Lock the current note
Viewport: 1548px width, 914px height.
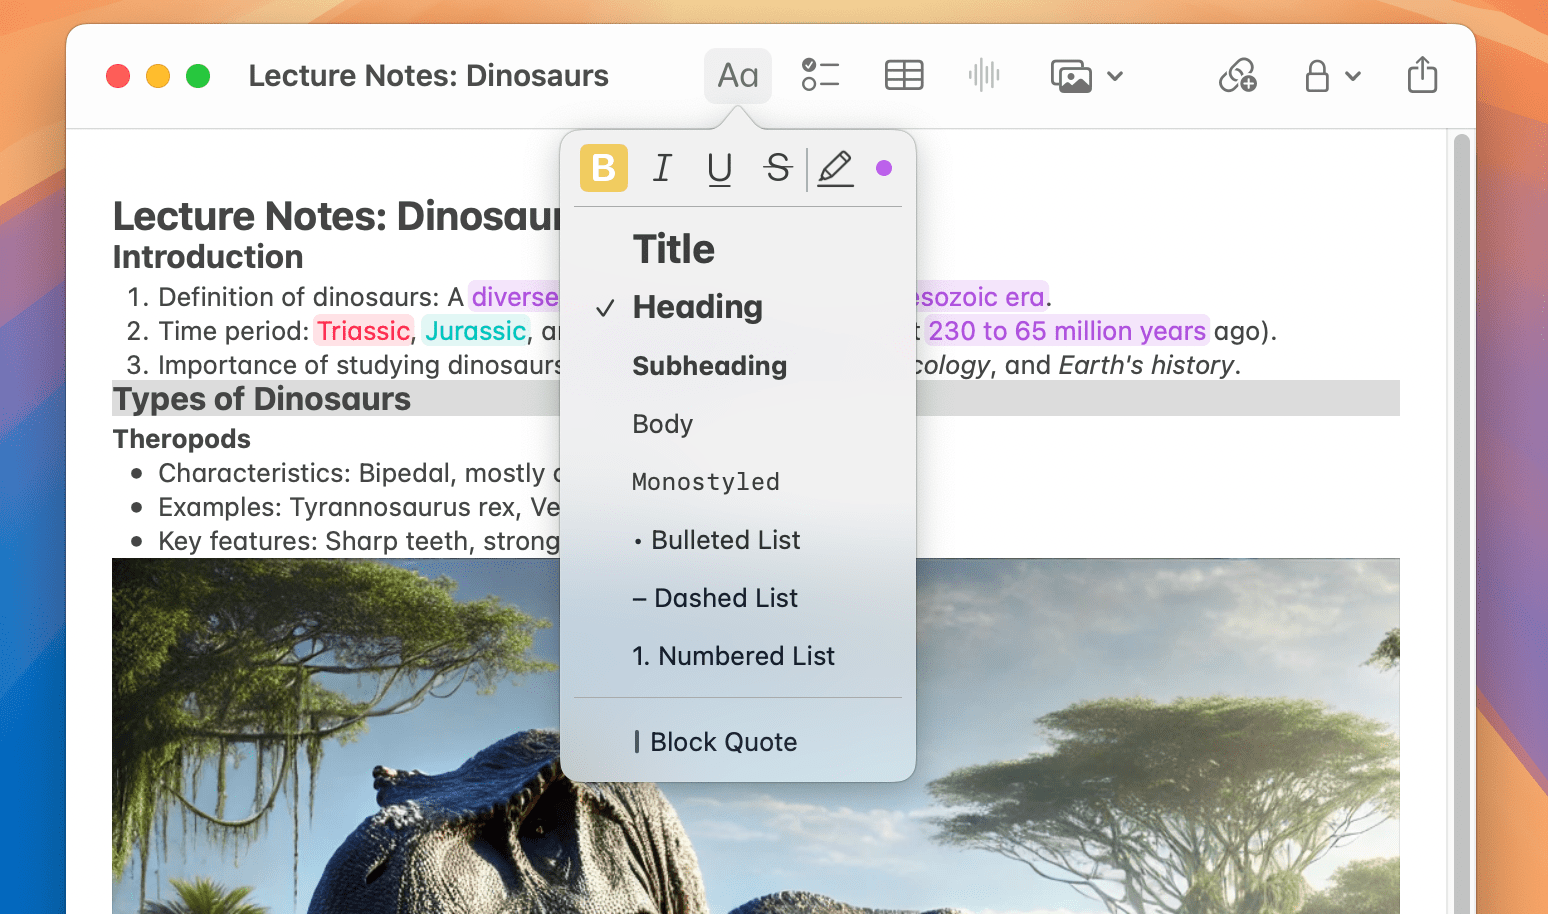1318,75
